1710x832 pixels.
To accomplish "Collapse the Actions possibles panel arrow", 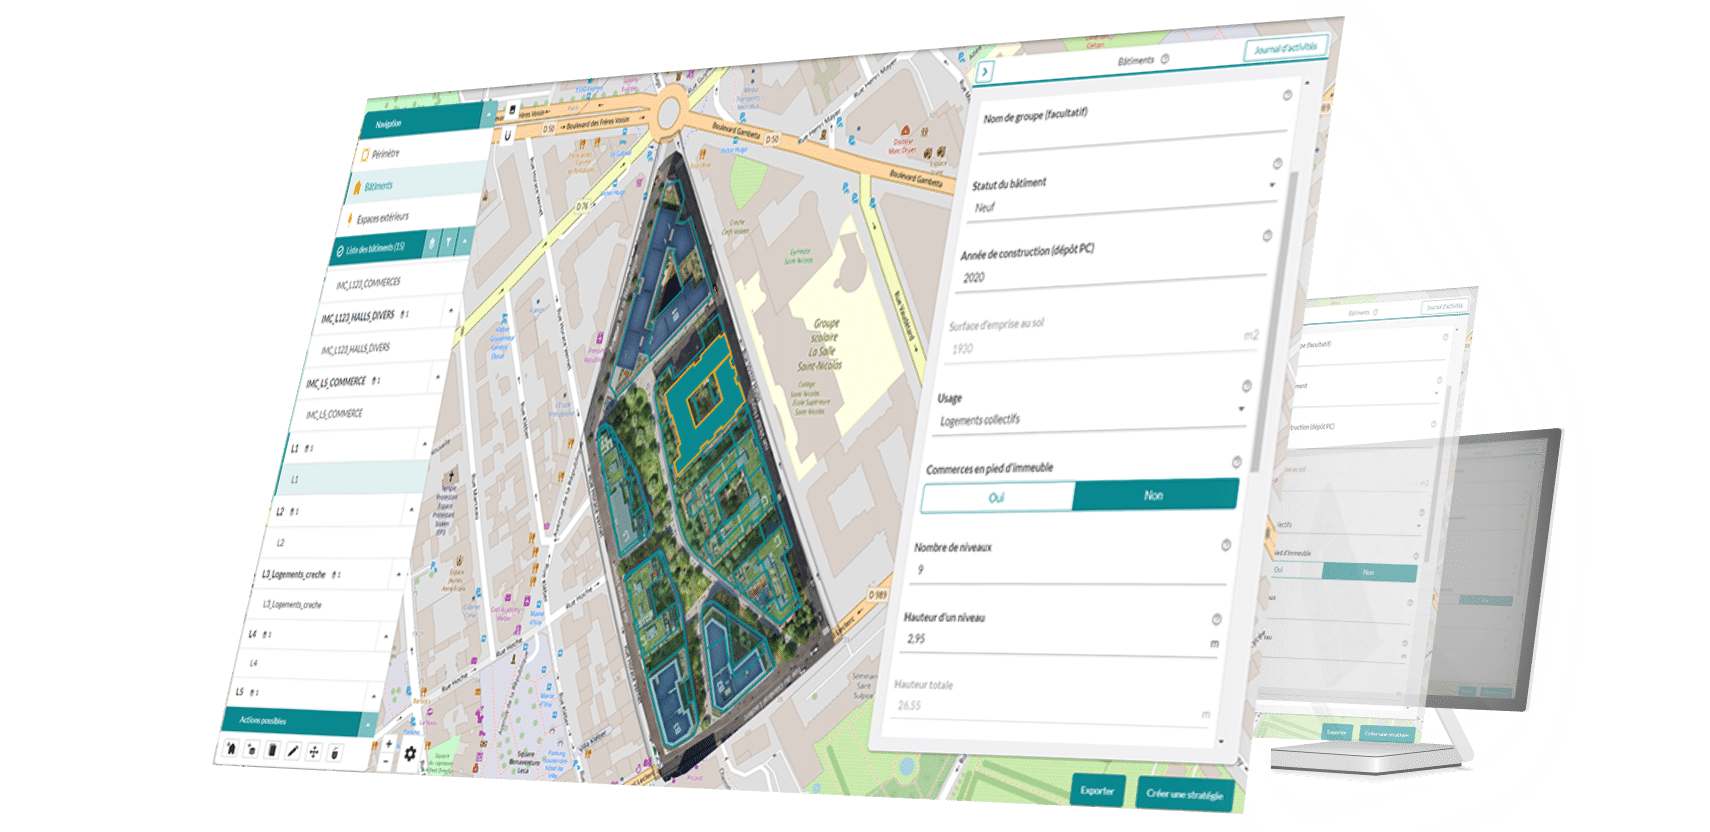I will point(368,724).
